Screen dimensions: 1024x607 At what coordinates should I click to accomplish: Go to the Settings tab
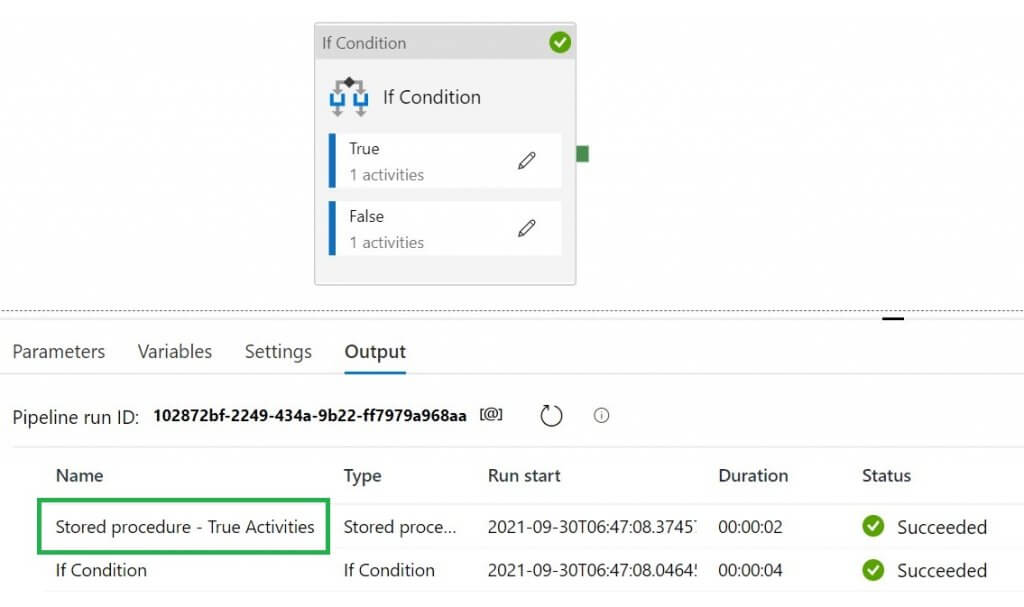(278, 352)
